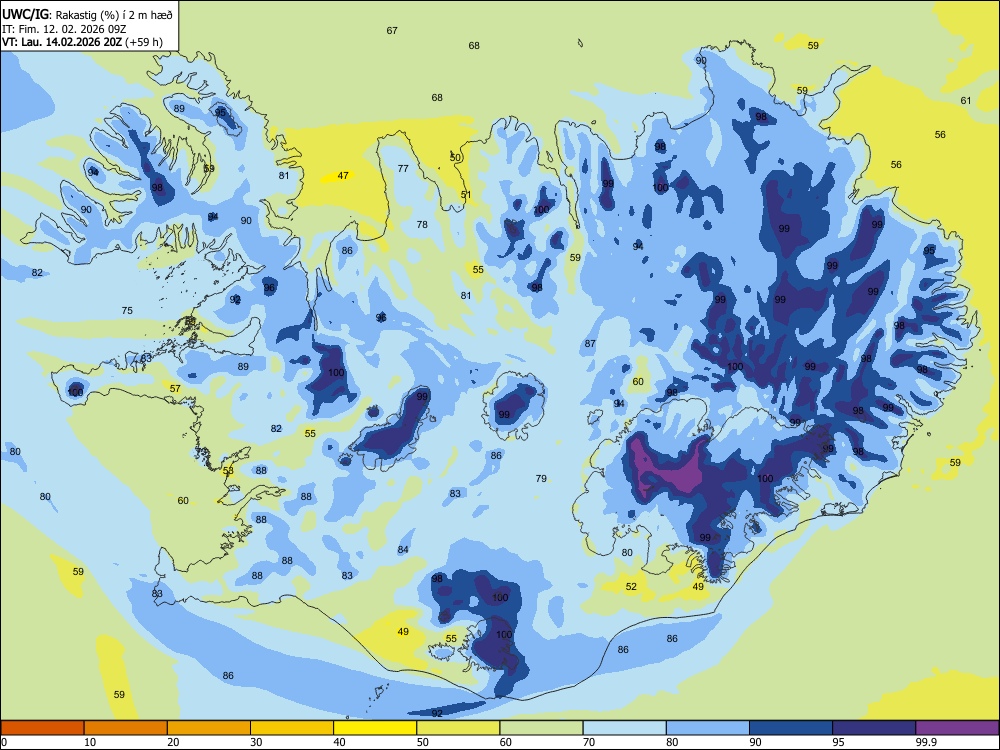
Task: Click the '84' humidity value
Action: (403, 550)
